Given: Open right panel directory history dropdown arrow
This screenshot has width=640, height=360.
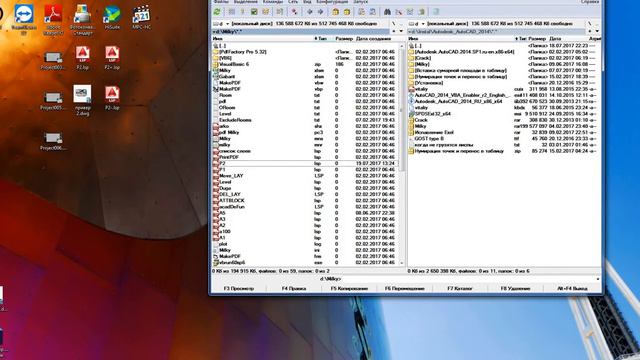Looking at the screenshot, I should [597, 31].
